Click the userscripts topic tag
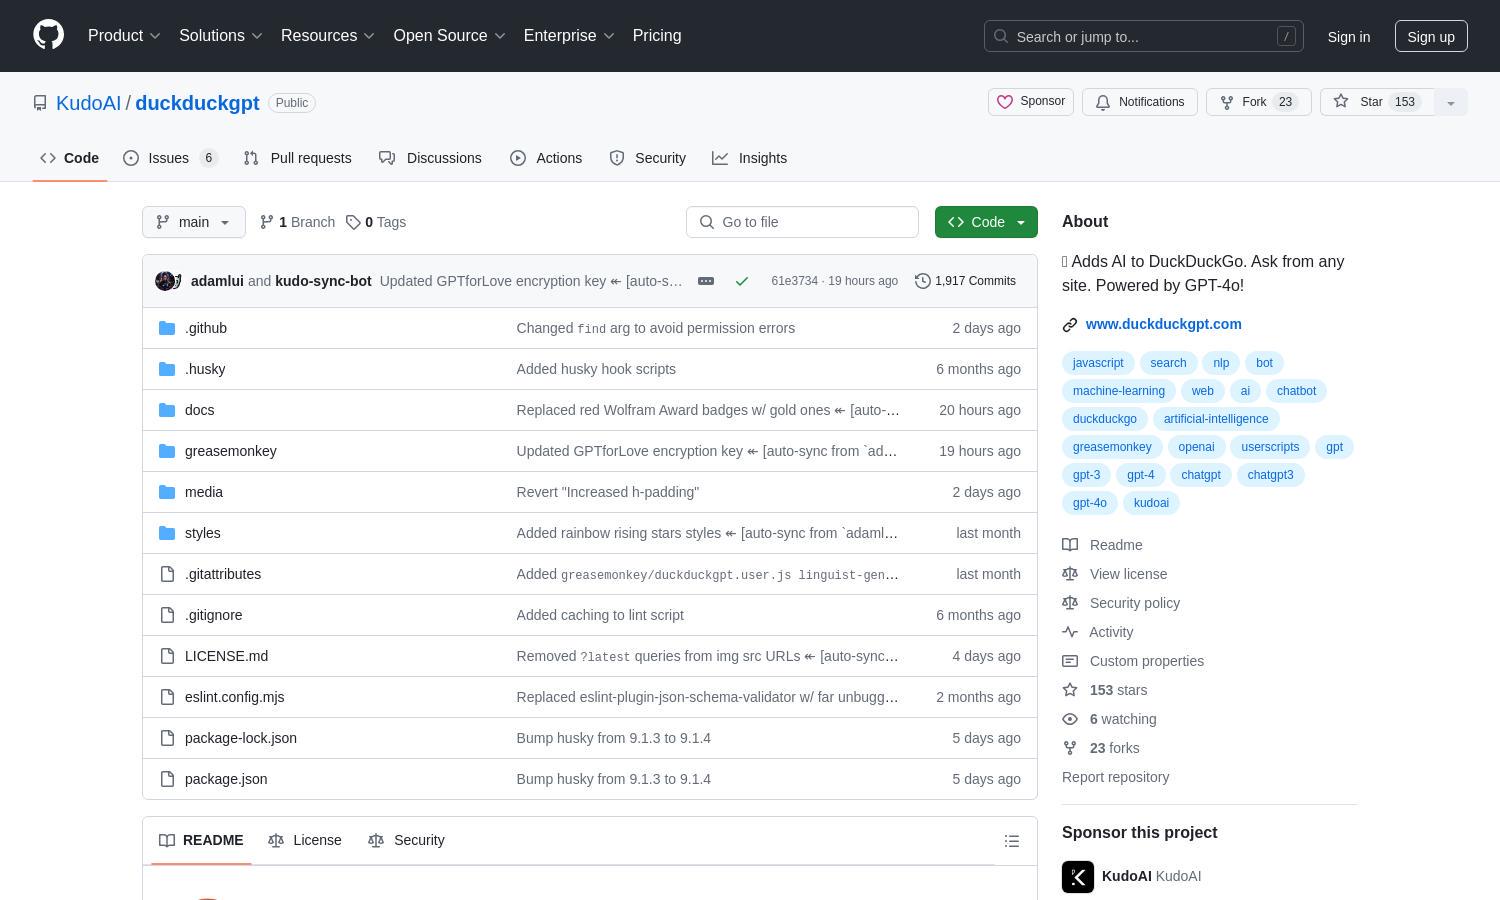The image size is (1500, 900). [x=1270, y=447]
